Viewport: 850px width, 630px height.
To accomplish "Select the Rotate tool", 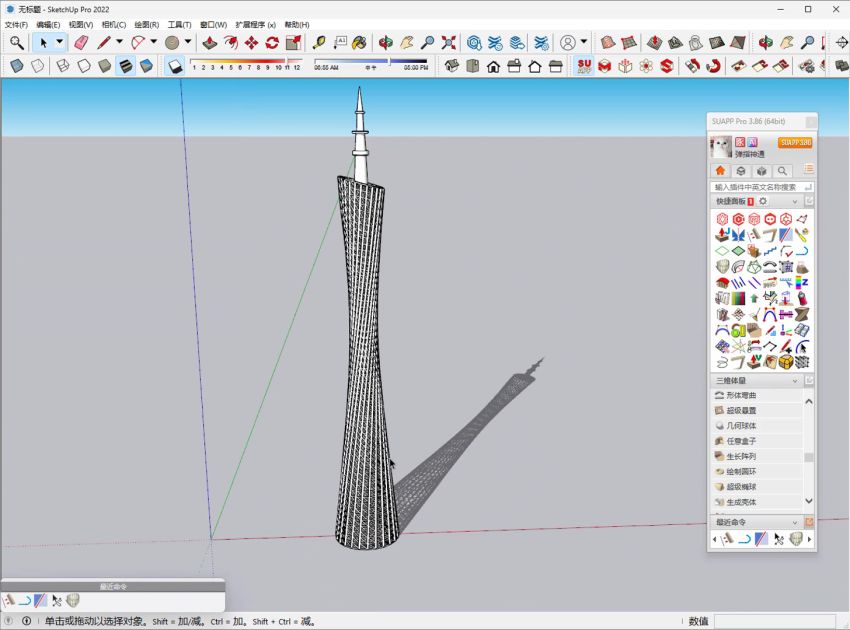I will (272, 42).
